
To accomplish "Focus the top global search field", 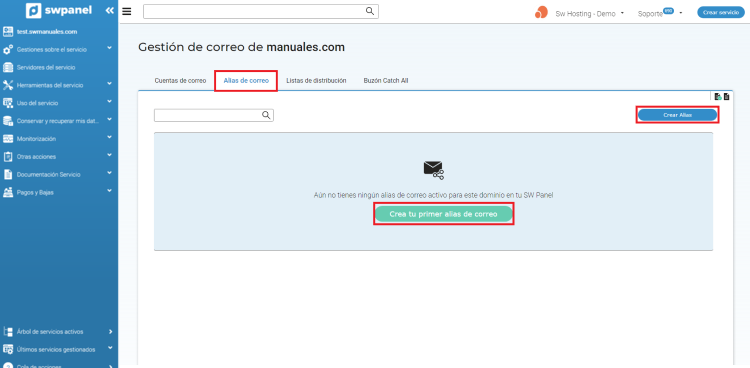I will click(x=261, y=11).
